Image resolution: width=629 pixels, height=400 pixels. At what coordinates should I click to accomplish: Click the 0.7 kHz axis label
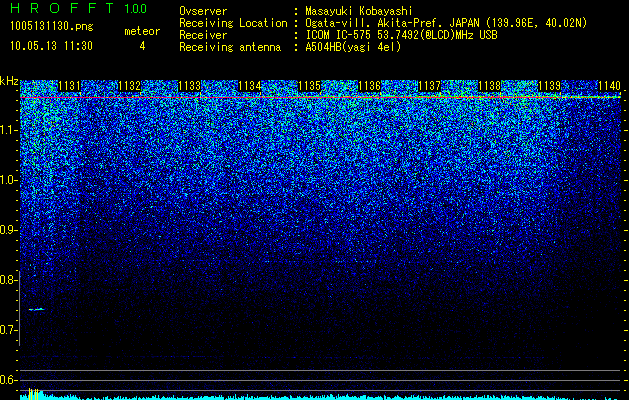8,330
